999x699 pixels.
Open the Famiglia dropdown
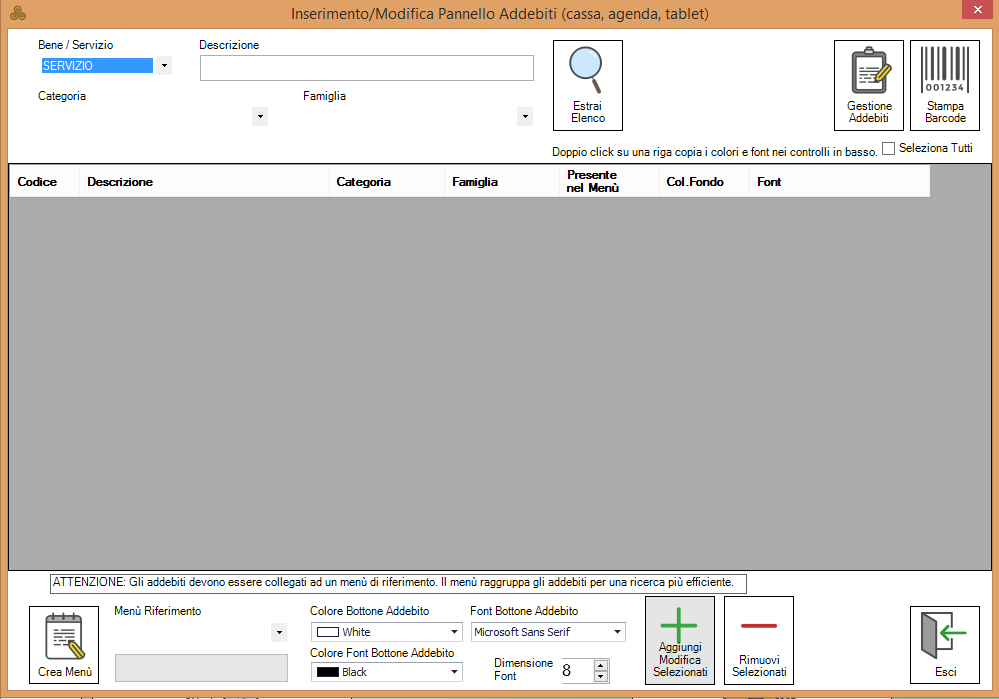pyautogui.click(x=525, y=116)
